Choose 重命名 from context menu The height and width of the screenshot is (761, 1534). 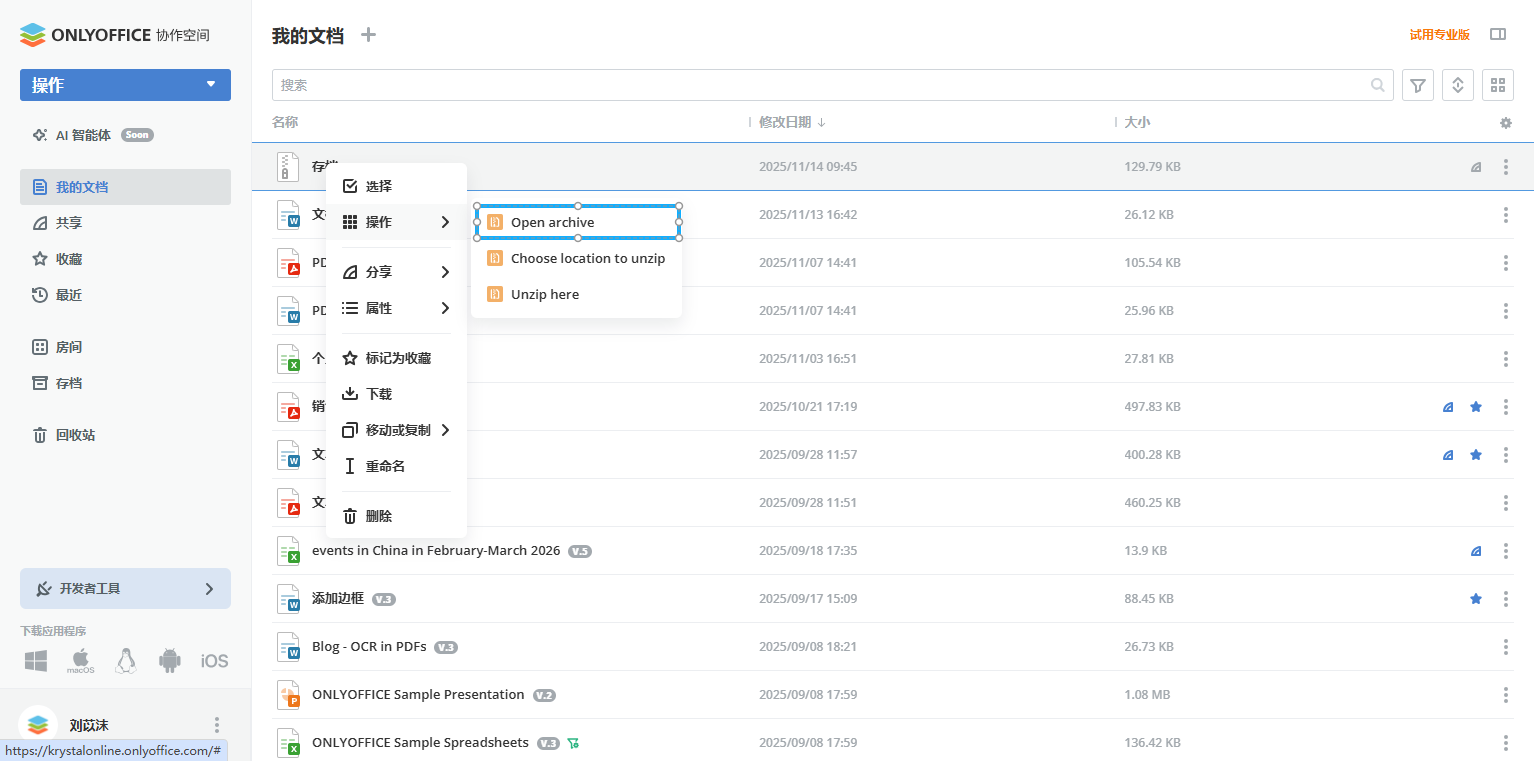point(396,466)
